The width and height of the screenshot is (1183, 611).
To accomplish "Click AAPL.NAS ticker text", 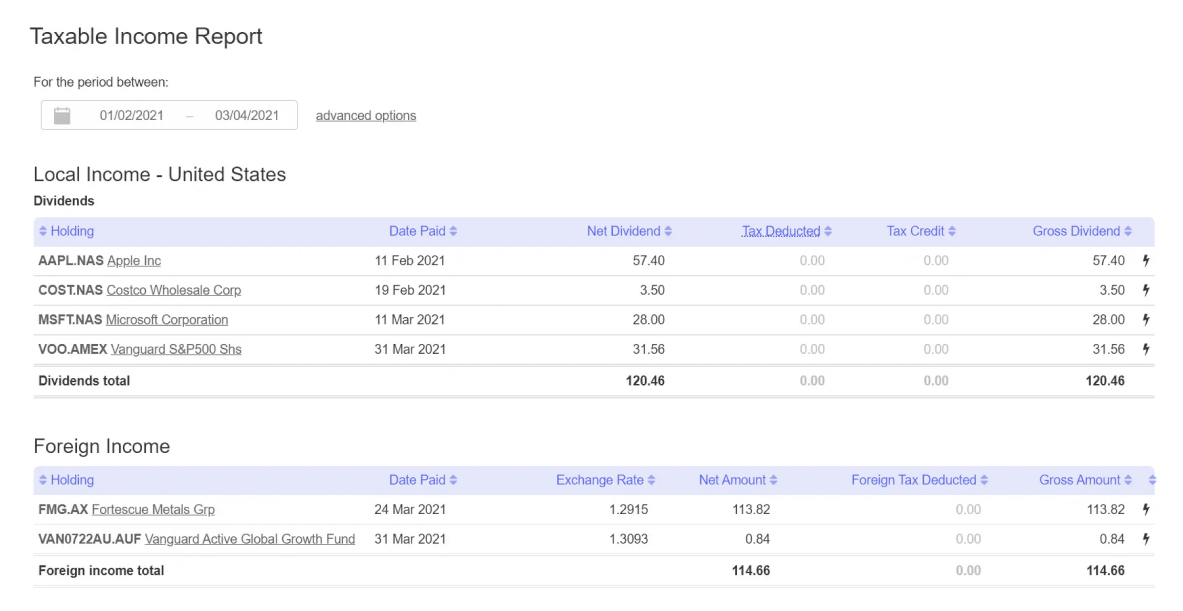I will point(71,260).
